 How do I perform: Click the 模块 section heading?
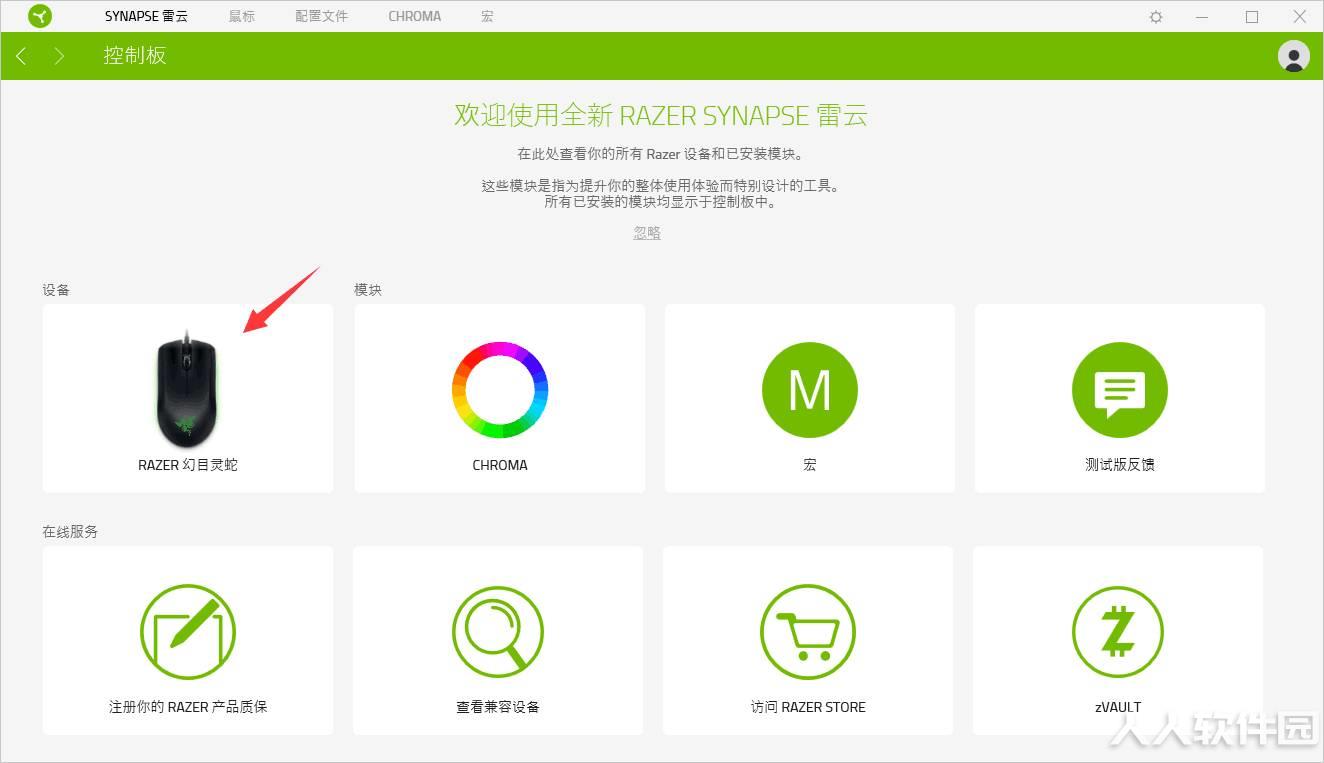368,290
